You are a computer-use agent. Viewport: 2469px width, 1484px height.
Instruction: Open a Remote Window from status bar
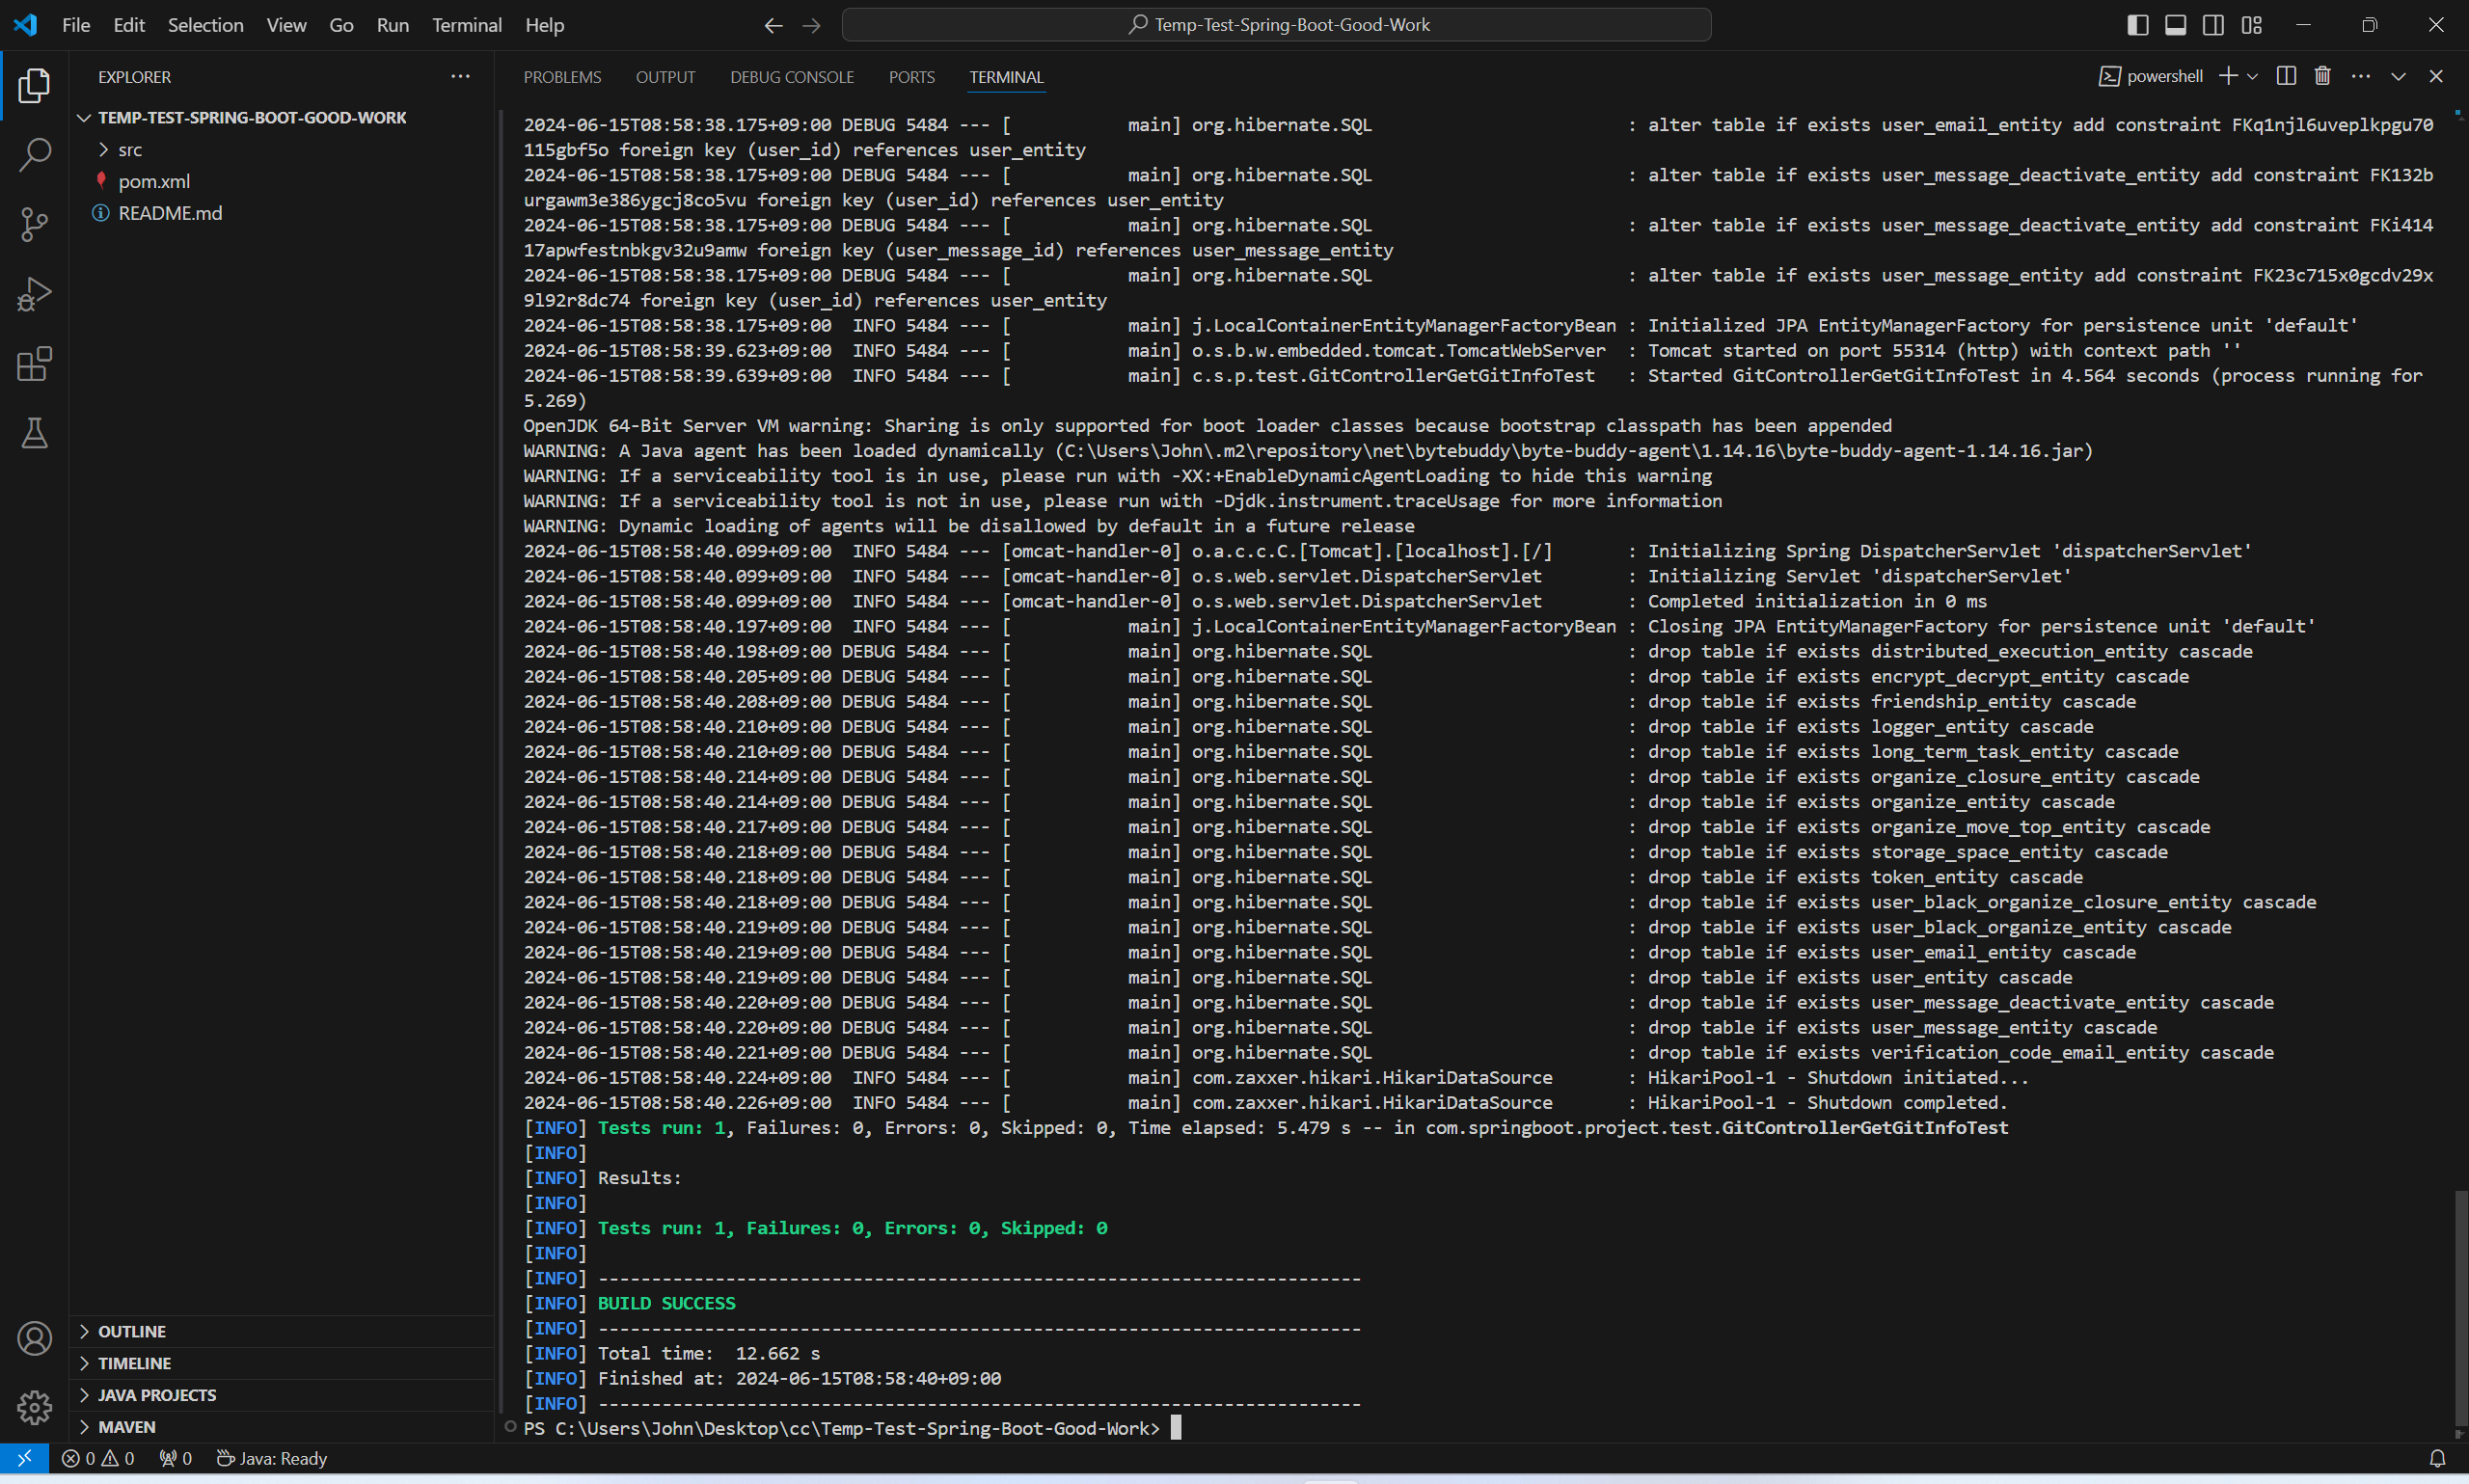pyautogui.click(x=24, y=1458)
